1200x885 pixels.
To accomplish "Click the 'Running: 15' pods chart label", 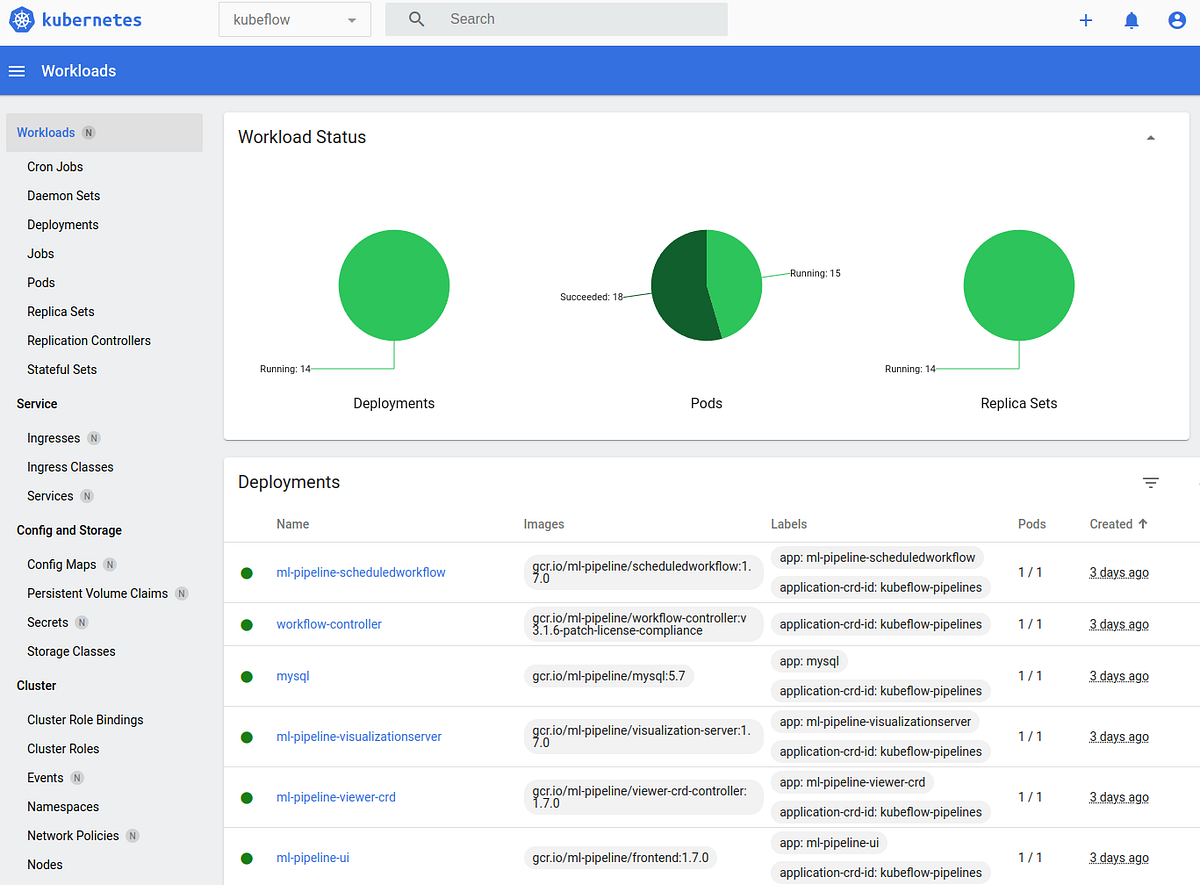I will 815,273.
